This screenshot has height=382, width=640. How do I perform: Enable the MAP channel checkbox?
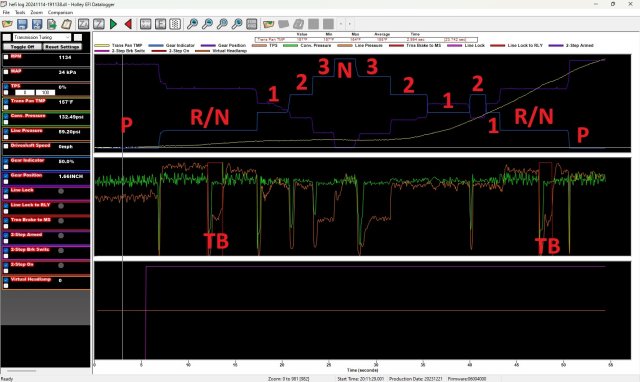6,72
